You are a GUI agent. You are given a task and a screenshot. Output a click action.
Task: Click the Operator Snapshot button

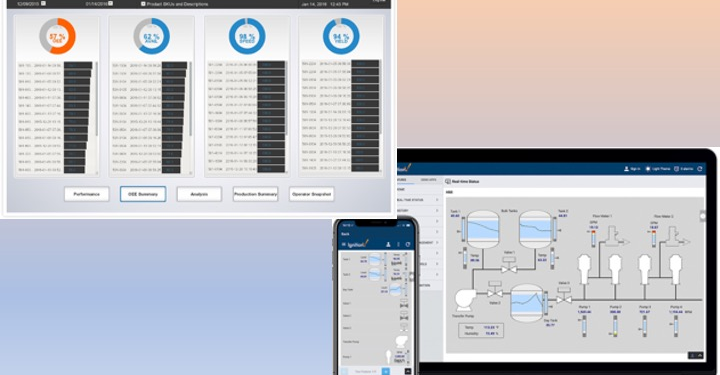coord(311,194)
